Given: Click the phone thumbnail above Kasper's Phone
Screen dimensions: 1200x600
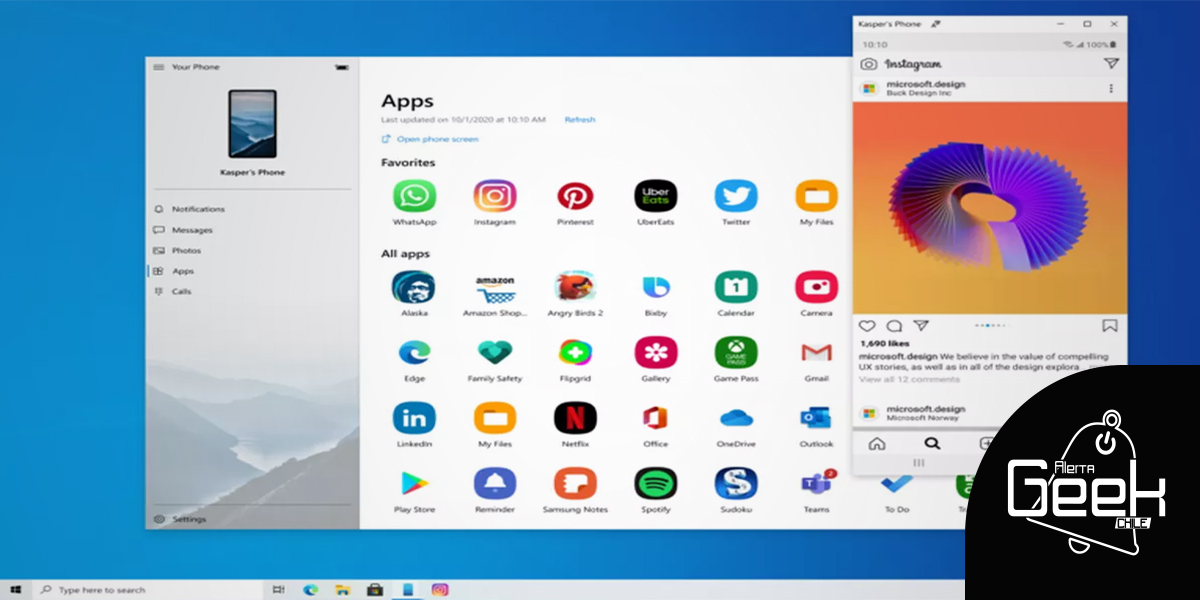Looking at the screenshot, I should 252,124.
